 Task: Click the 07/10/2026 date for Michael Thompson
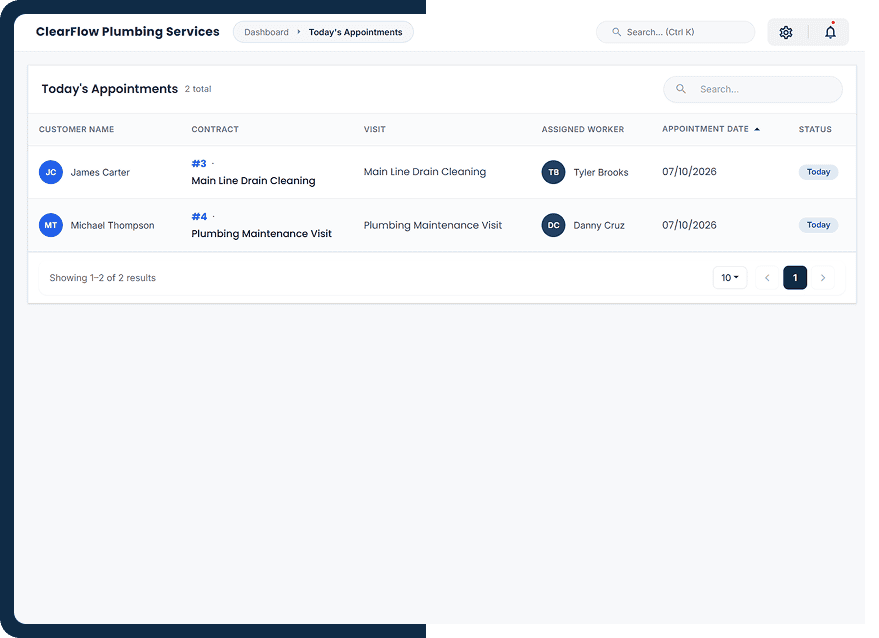tap(689, 225)
